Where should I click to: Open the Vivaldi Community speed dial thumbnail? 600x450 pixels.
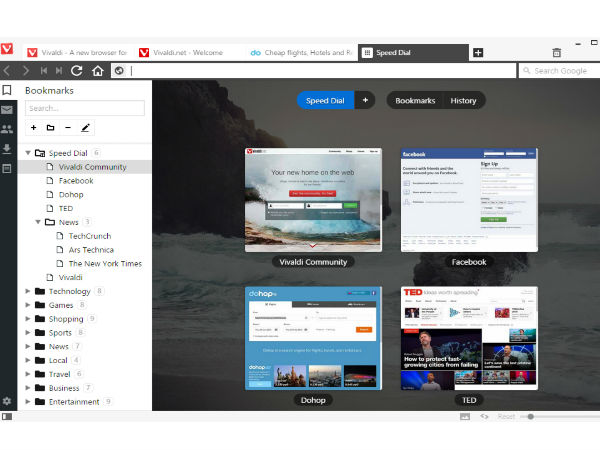click(x=313, y=200)
